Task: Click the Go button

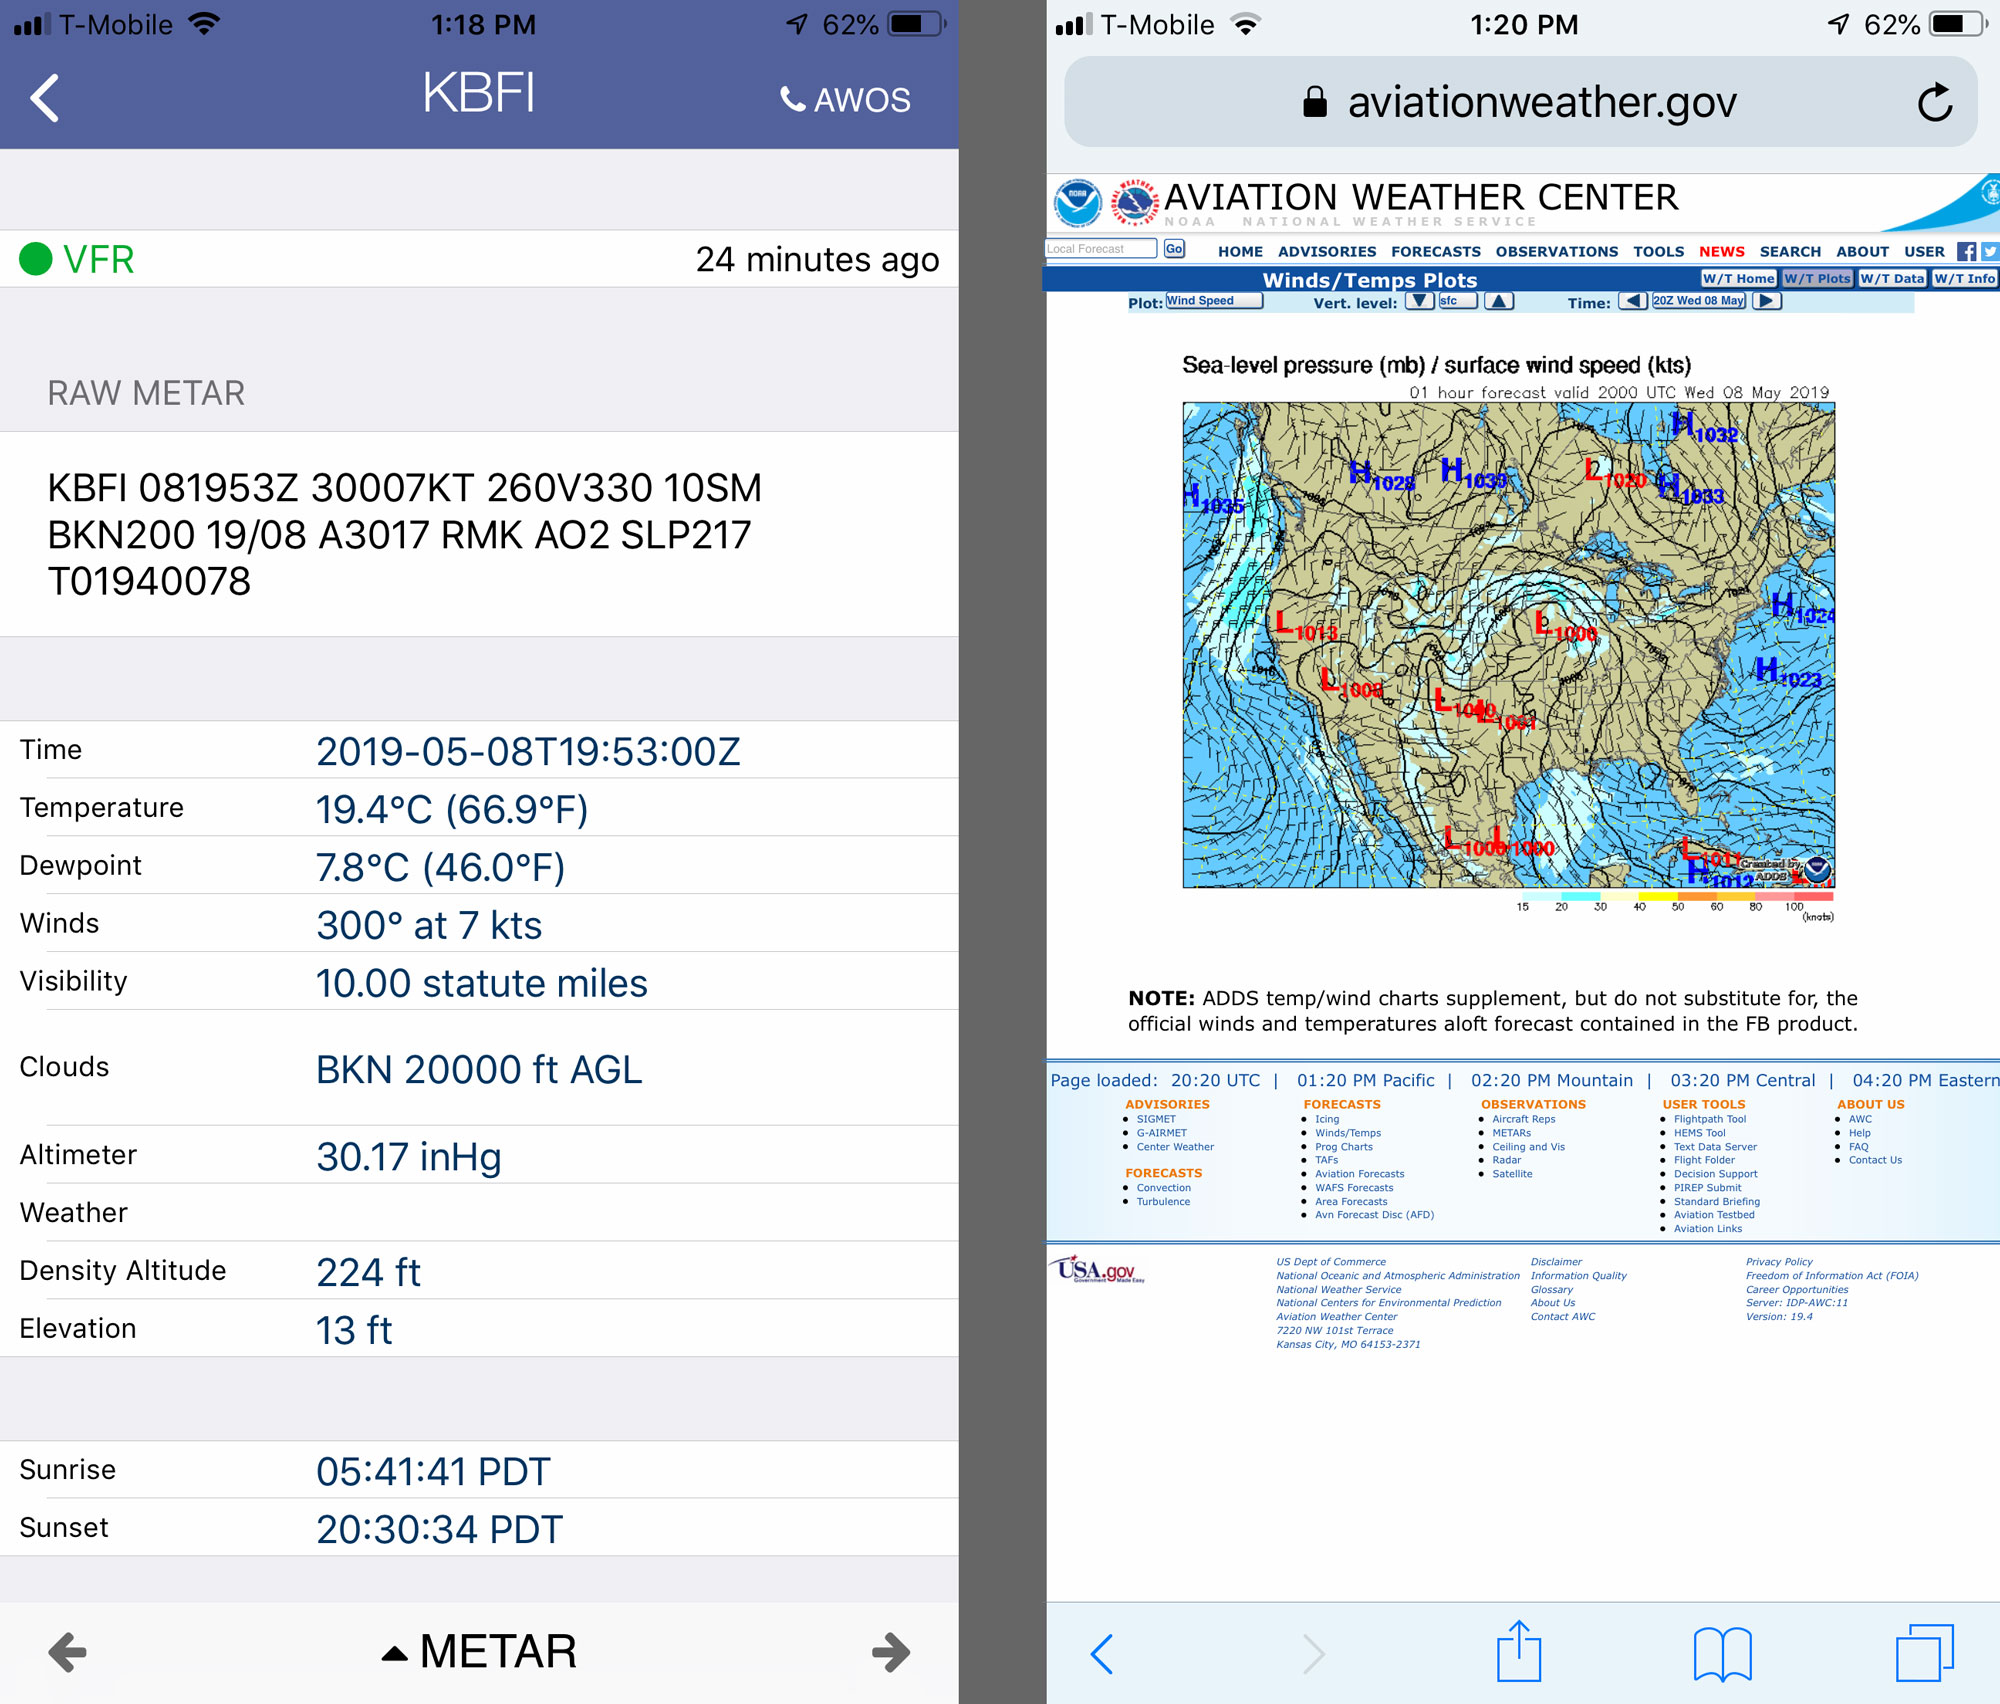Action: pos(1174,249)
